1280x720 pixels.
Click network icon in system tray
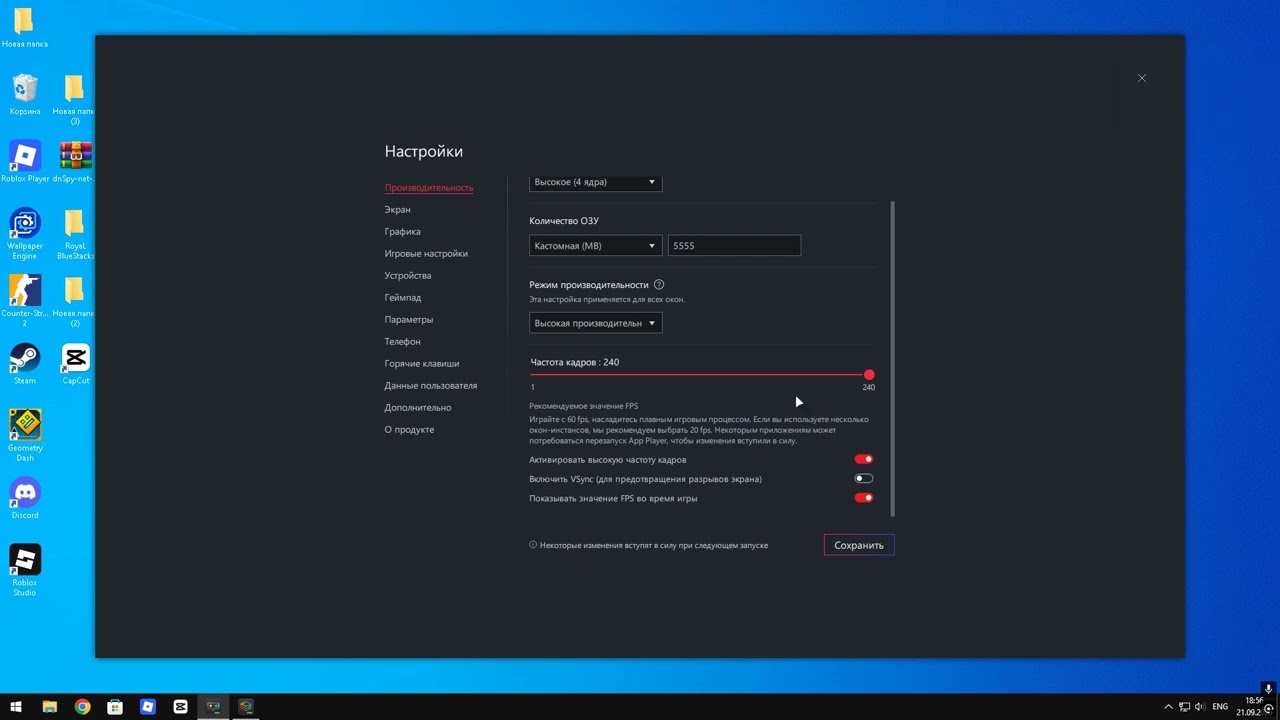pyautogui.click(x=1184, y=707)
